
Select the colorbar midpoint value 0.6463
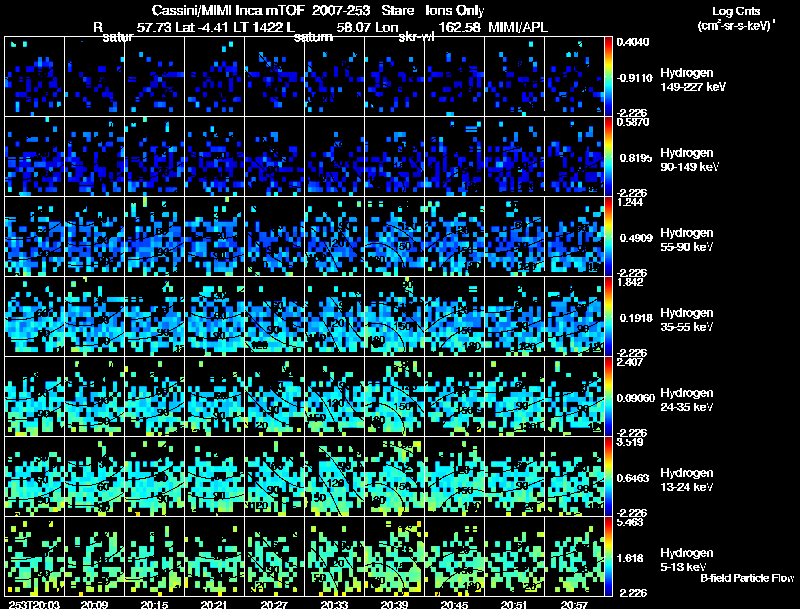pos(633,478)
